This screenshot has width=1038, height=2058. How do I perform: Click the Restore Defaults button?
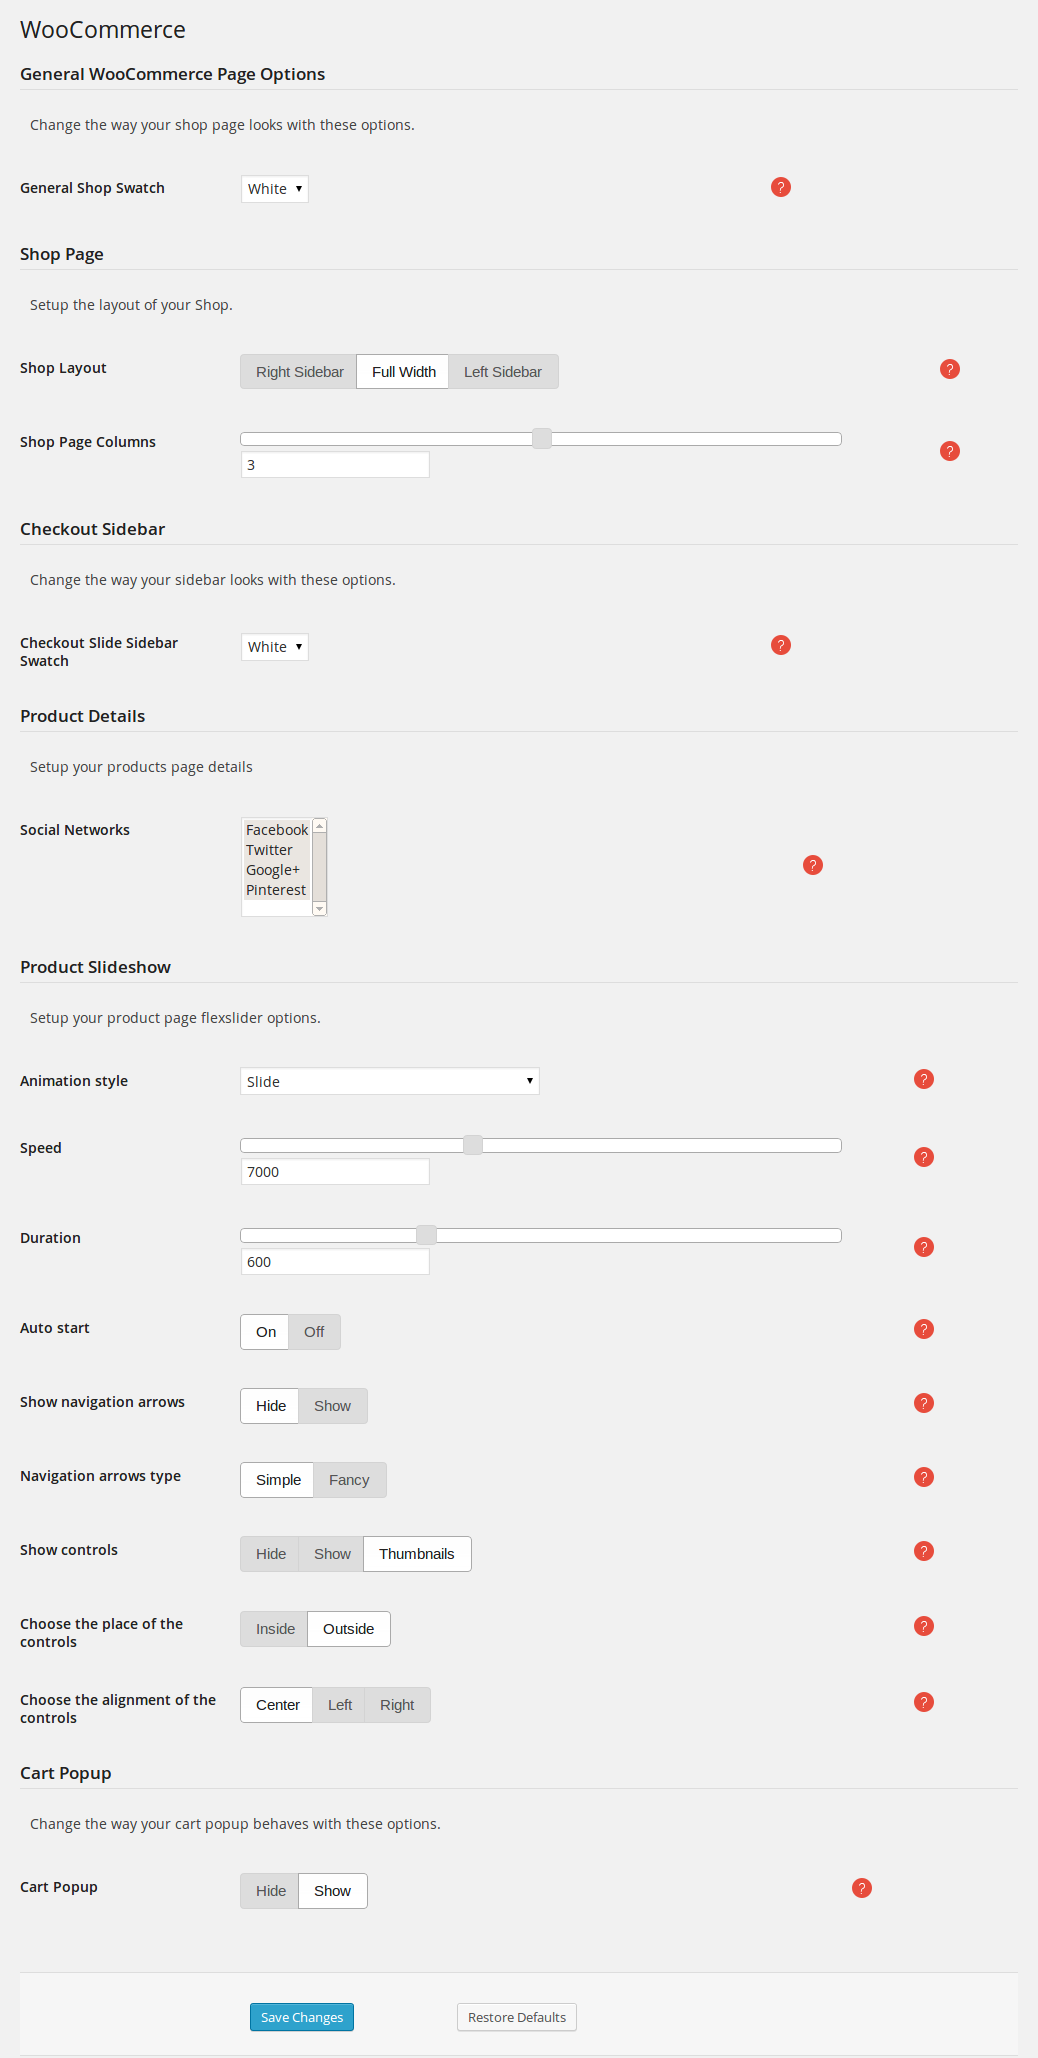pyautogui.click(x=517, y=2017)
